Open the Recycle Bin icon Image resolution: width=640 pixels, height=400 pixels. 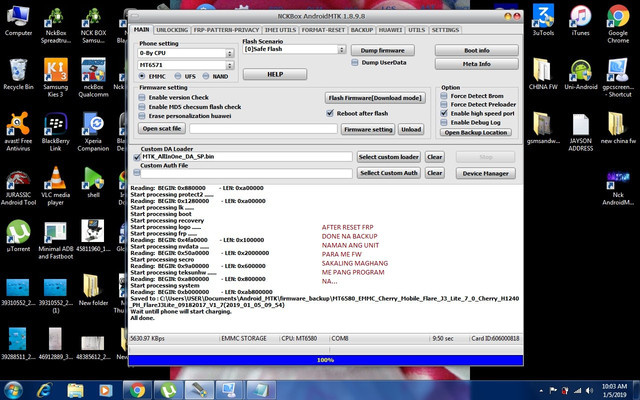click(x=18, y=74)
